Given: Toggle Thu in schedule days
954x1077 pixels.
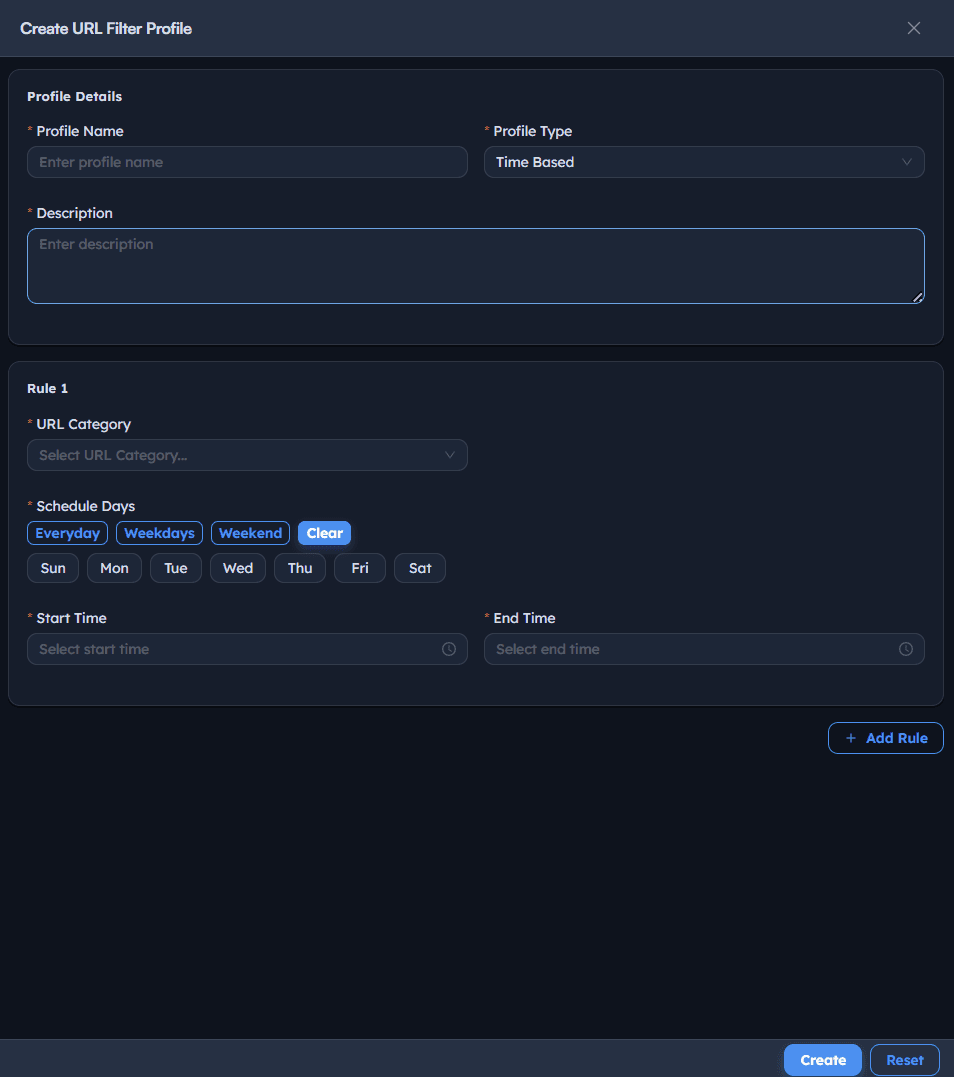Looking at the screenshot, I should pyautogui.click(x=300, y=568).
